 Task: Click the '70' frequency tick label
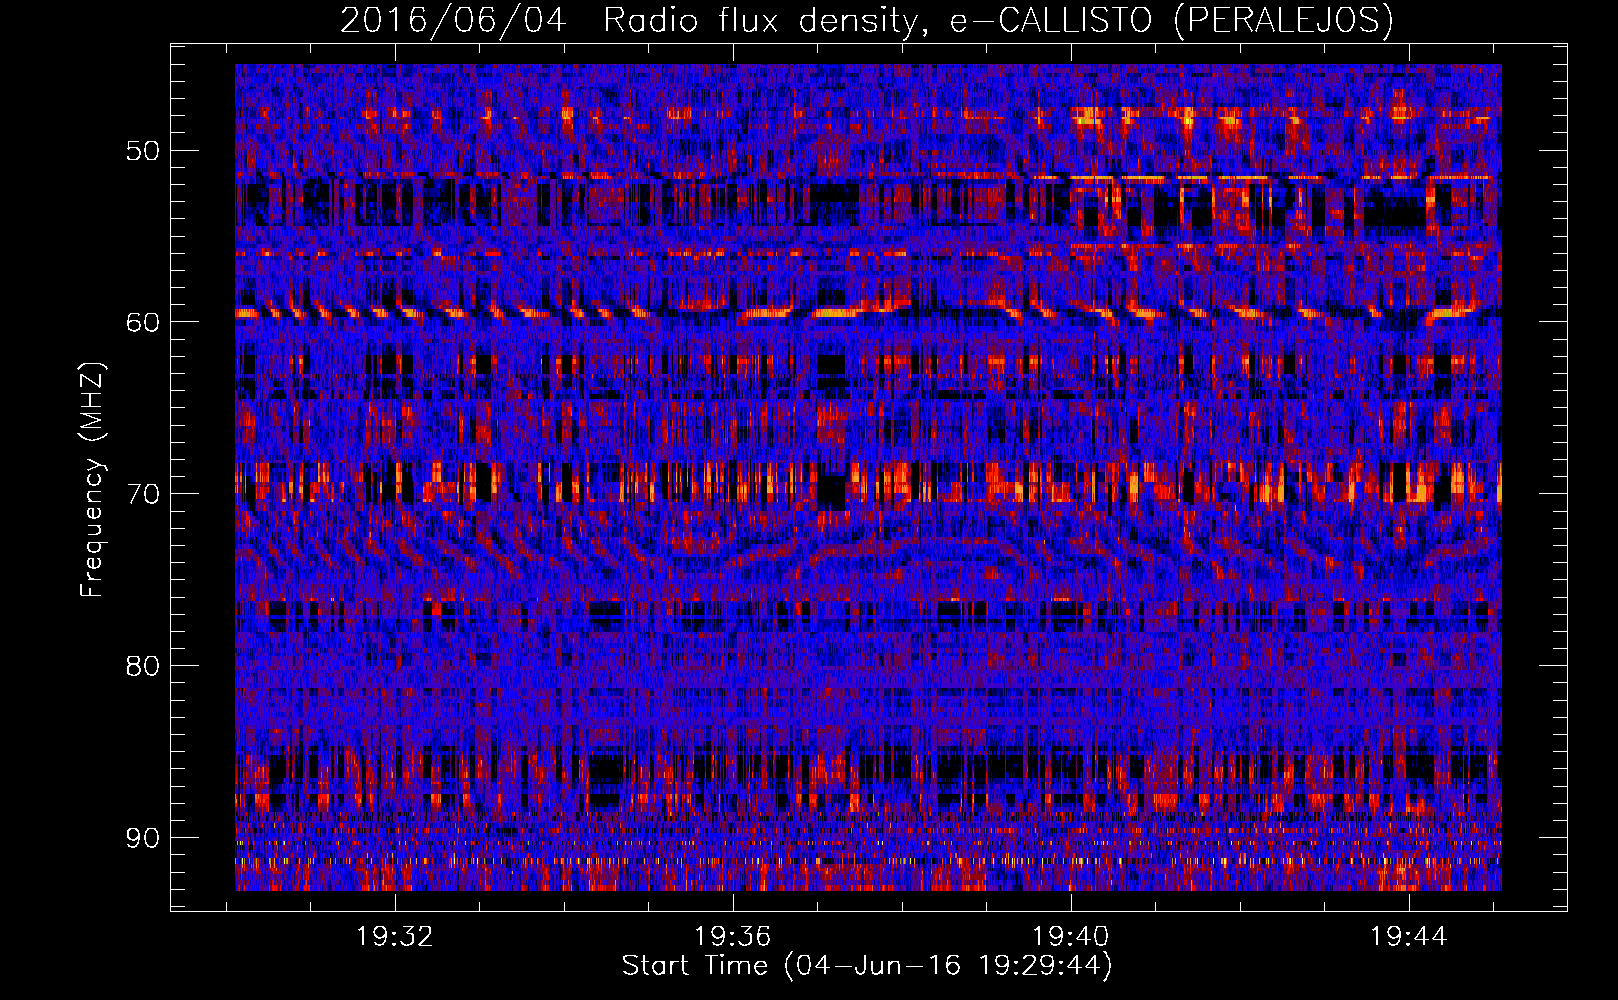point(142,494)
